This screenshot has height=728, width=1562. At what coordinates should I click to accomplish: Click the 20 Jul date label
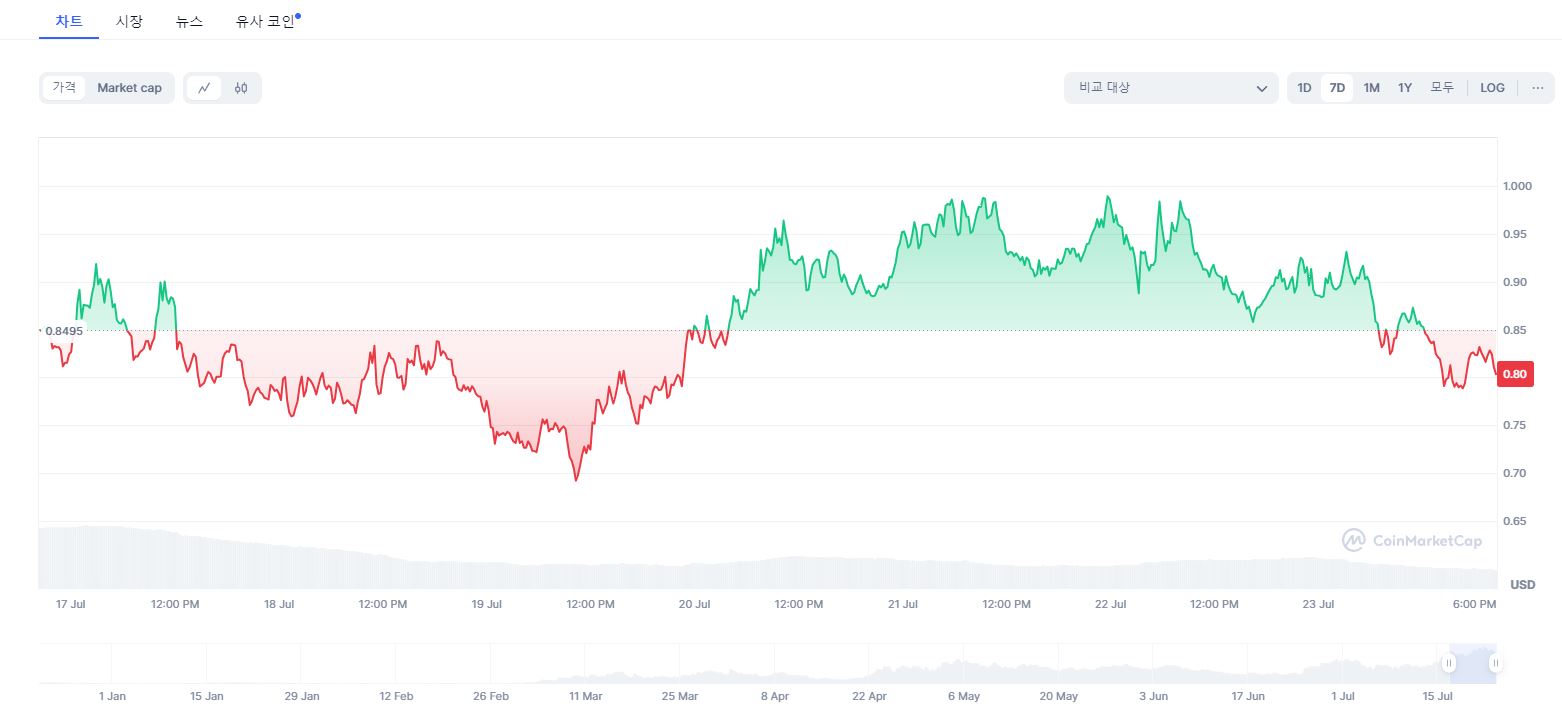coord(694,604)
